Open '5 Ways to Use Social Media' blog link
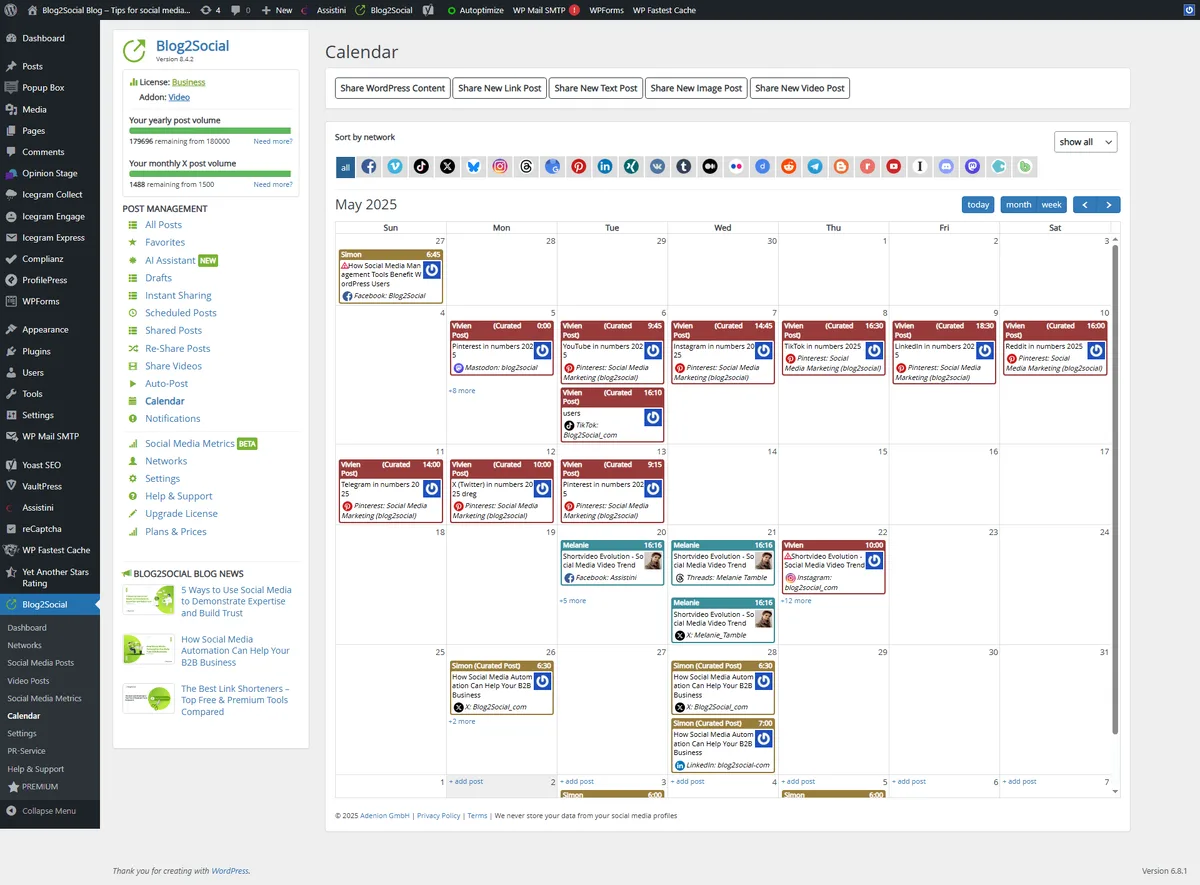Screen dimensions: 1200x885 pos(236,601)
